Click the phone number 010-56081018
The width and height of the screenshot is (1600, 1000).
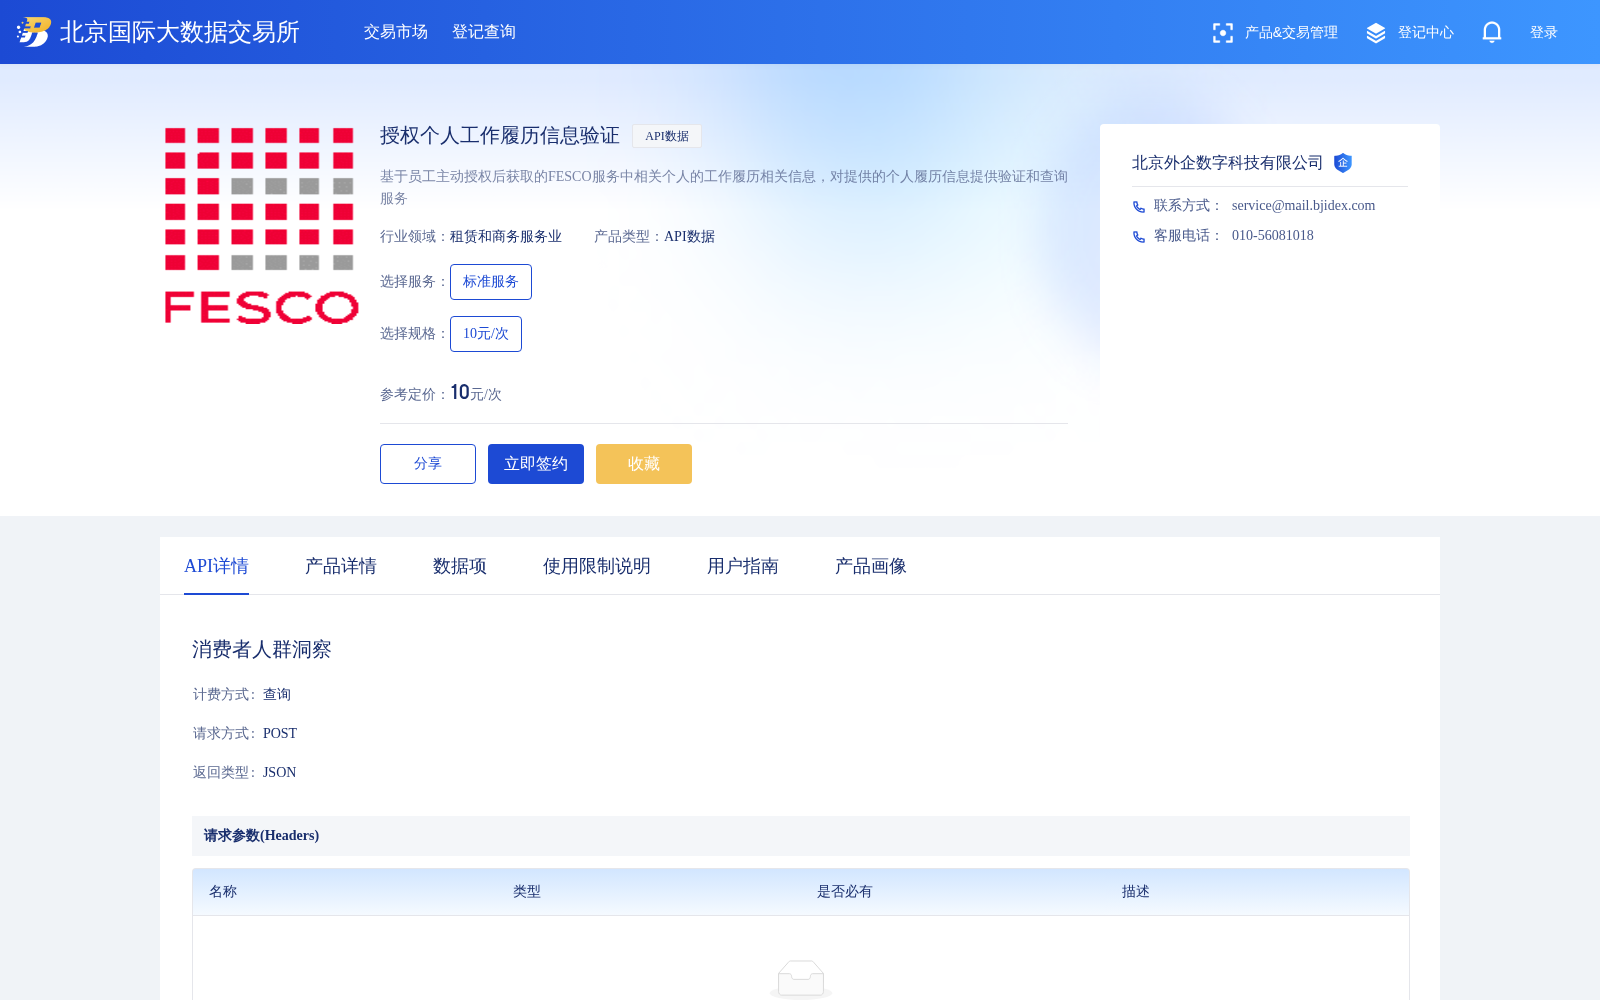coord(1273,236)
